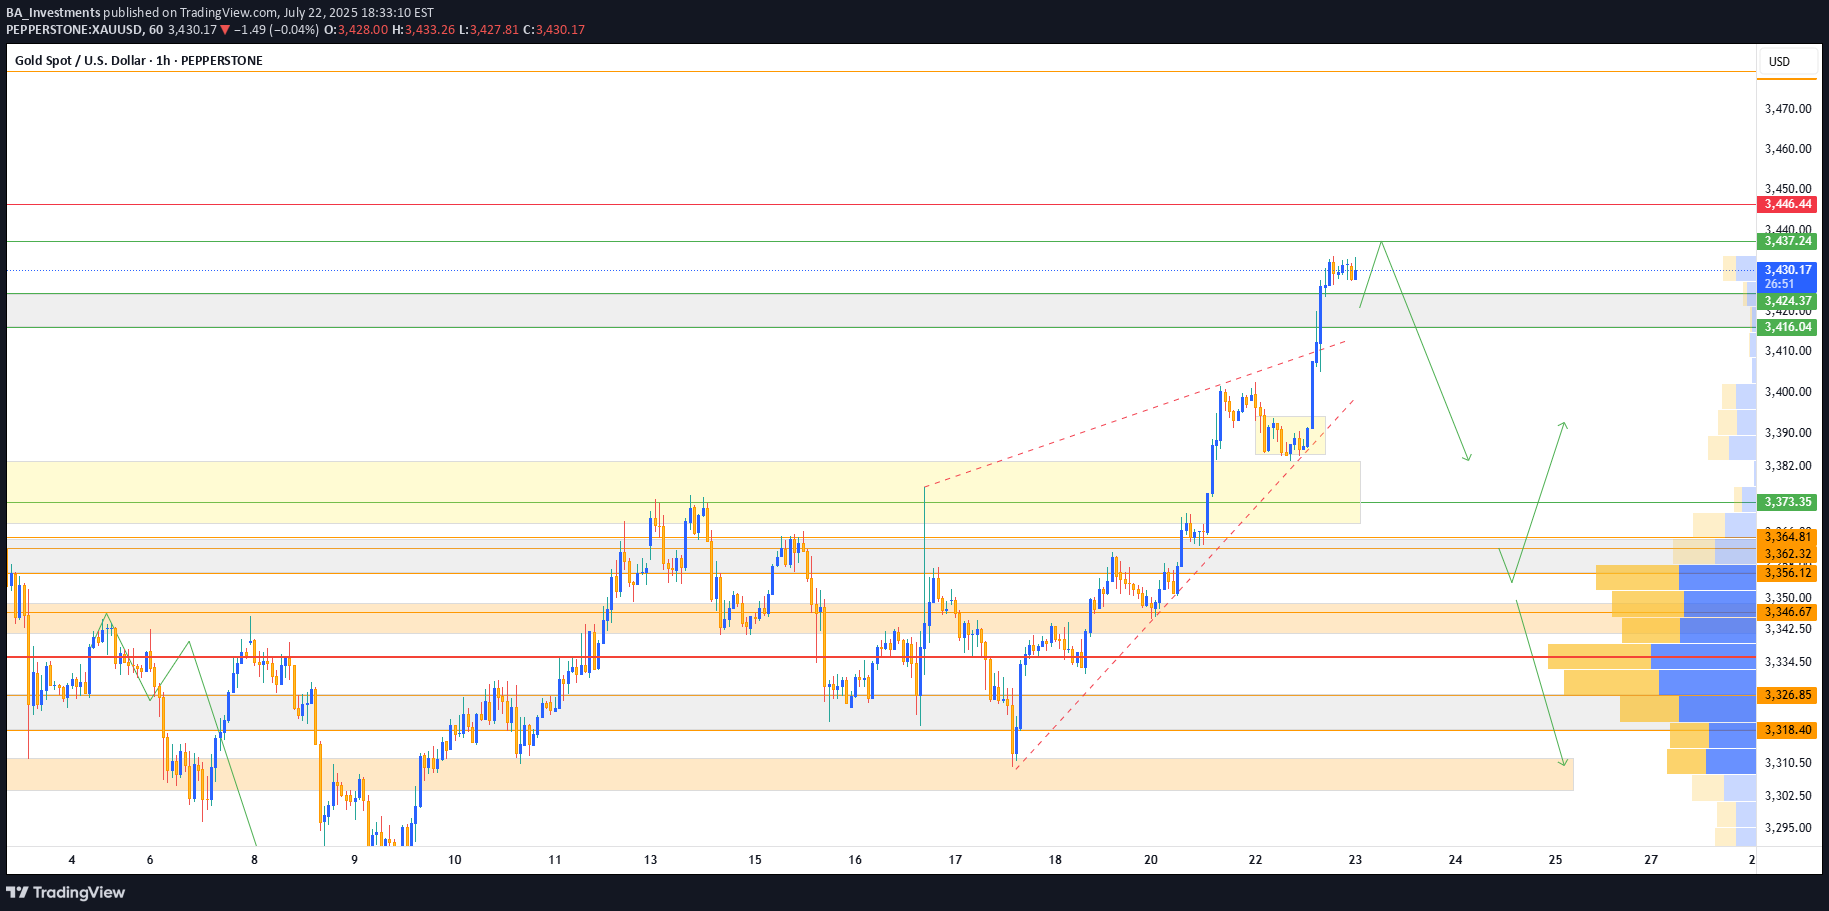Click the 3,390.00 axis price

(x=1788, y=433)
